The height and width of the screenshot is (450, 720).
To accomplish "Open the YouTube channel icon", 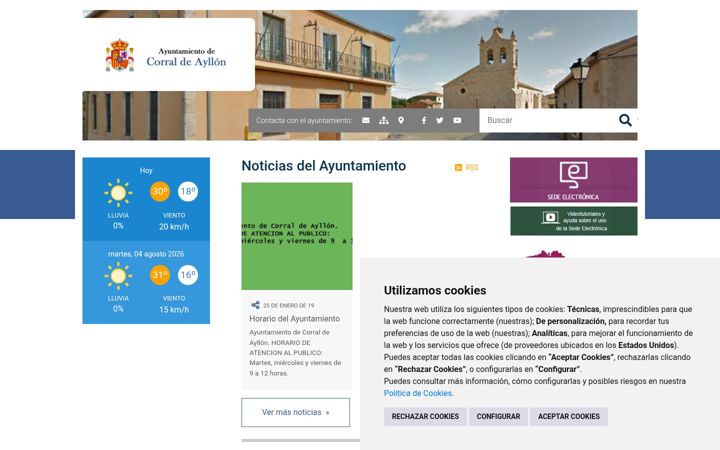I will [x=457, y=120].
